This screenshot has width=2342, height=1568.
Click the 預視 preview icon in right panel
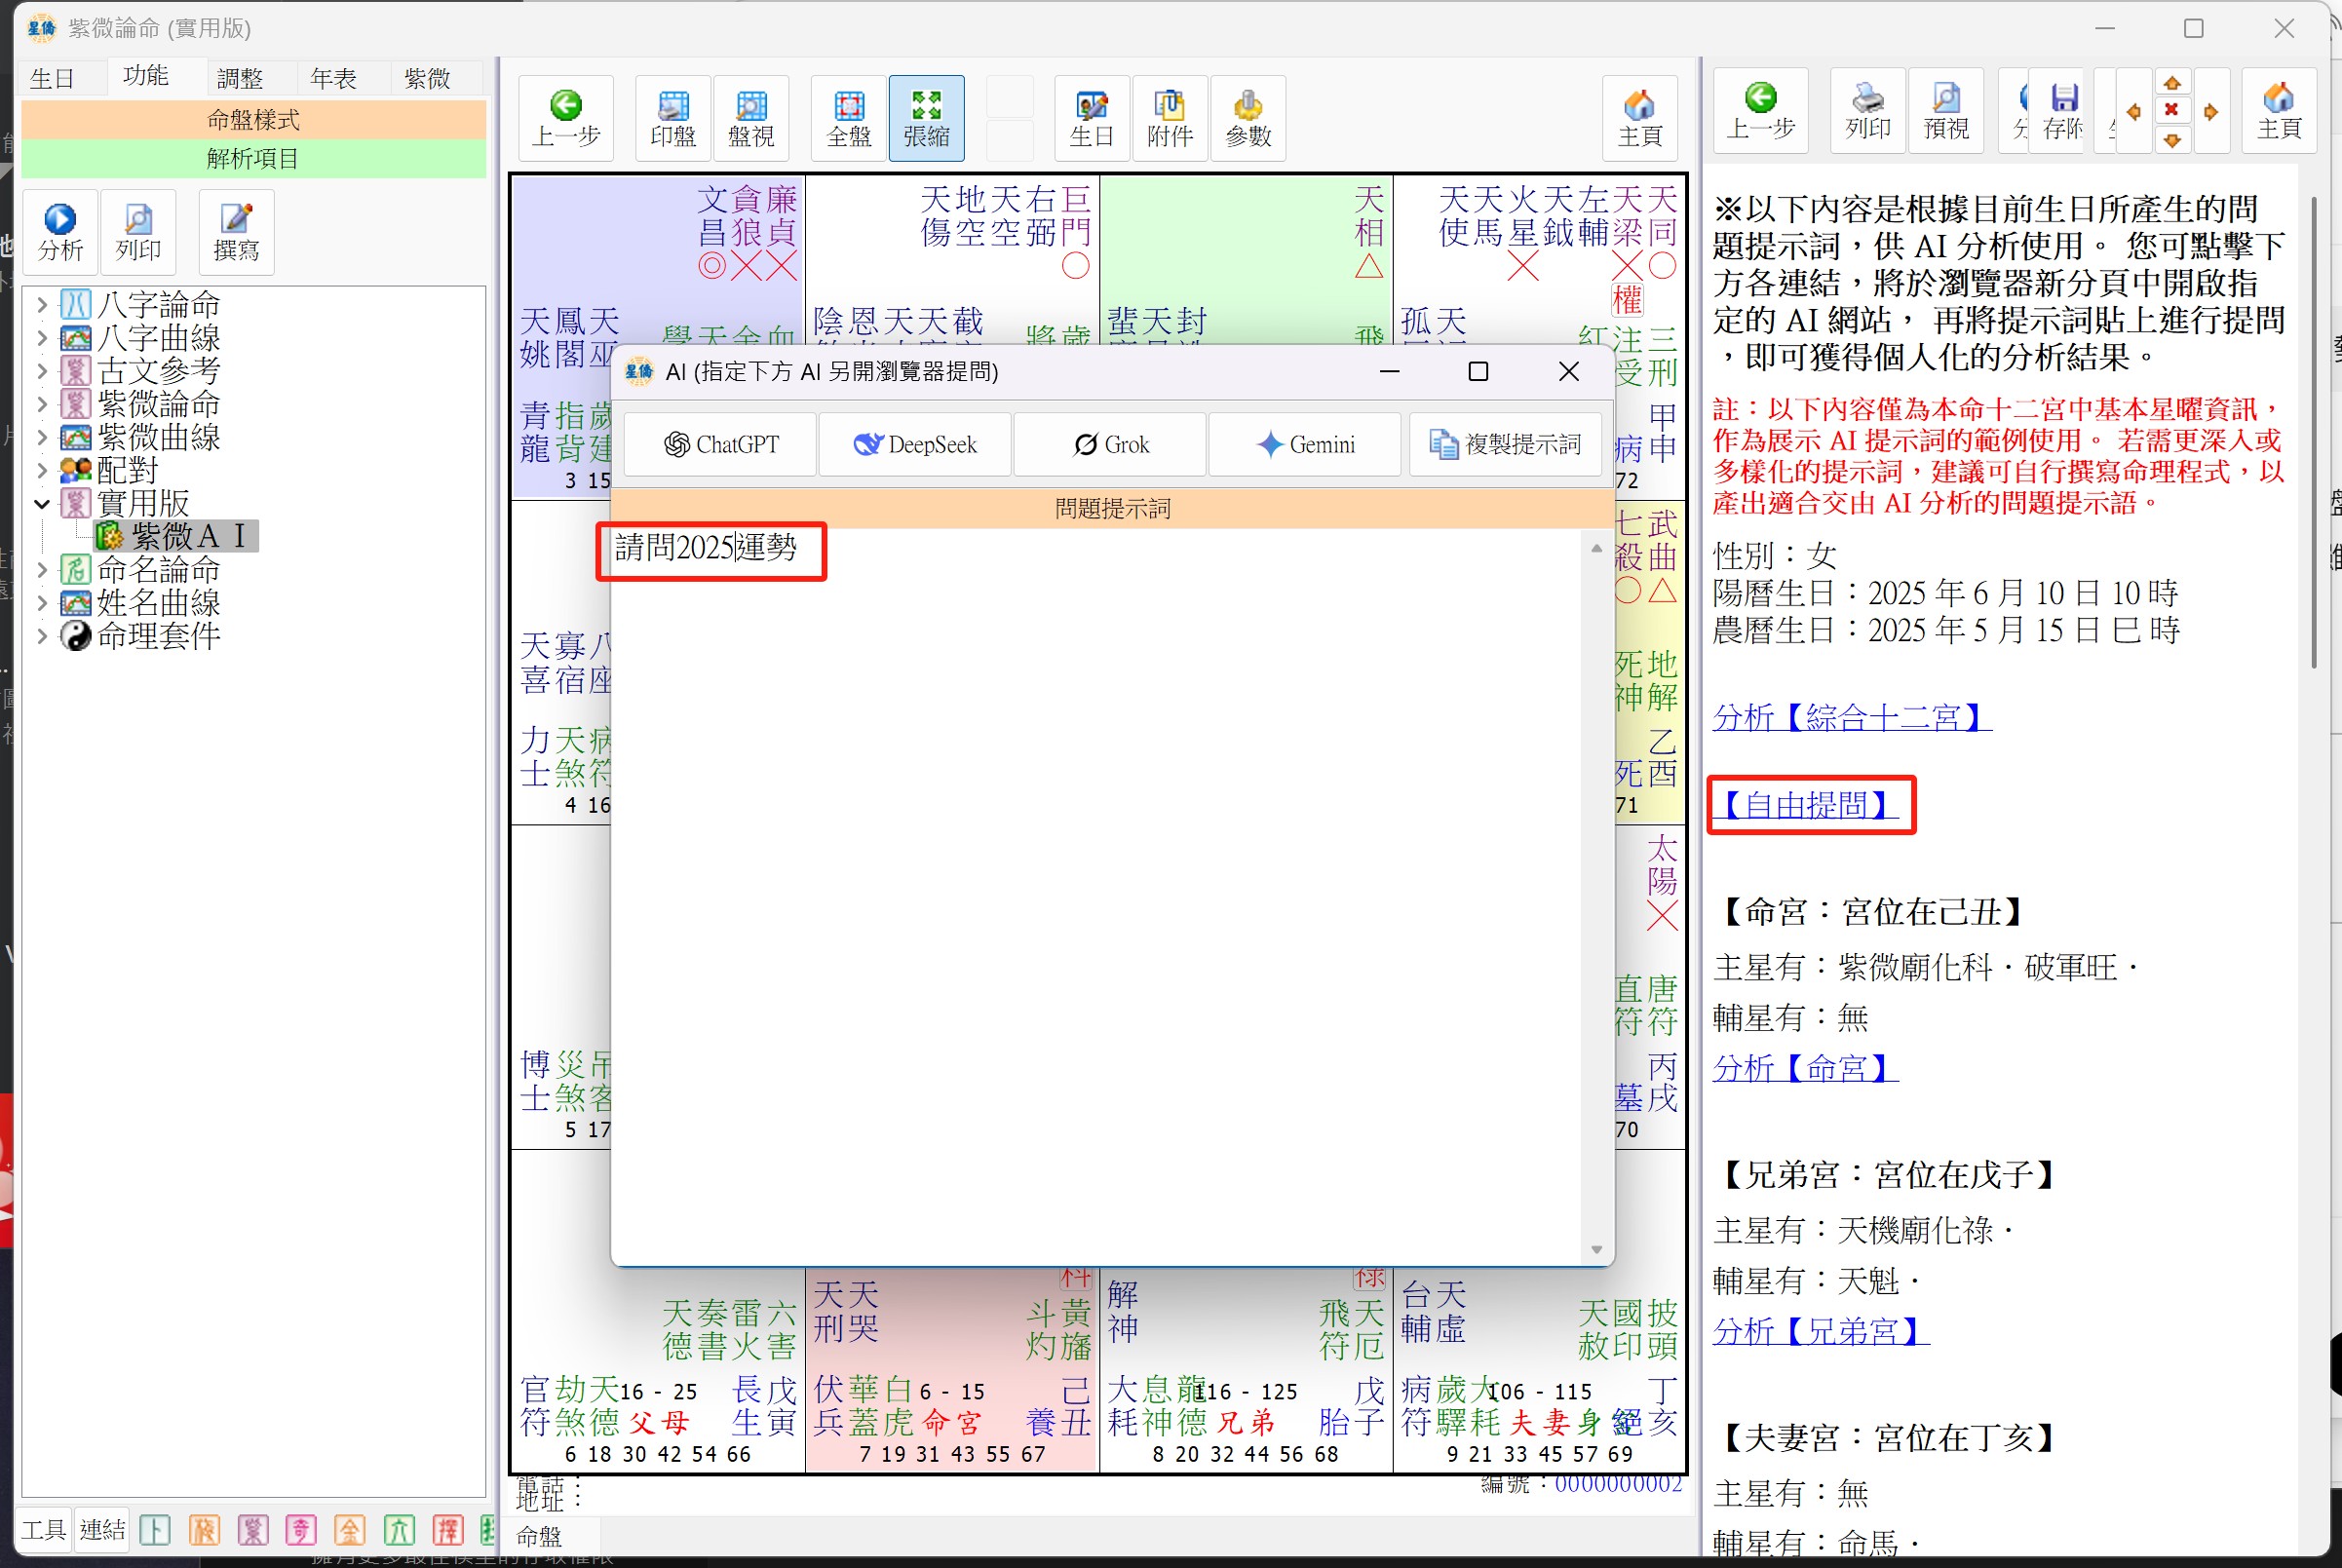(1945, 111)
